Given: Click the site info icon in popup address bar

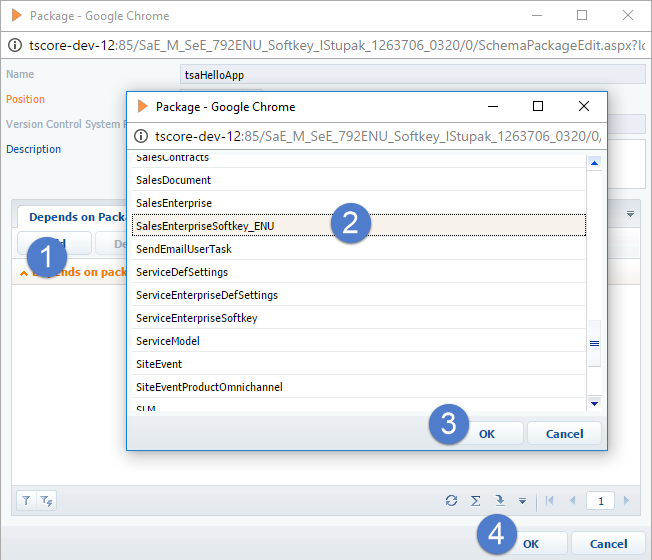Looking at the screenshot, I should (141, 136).
